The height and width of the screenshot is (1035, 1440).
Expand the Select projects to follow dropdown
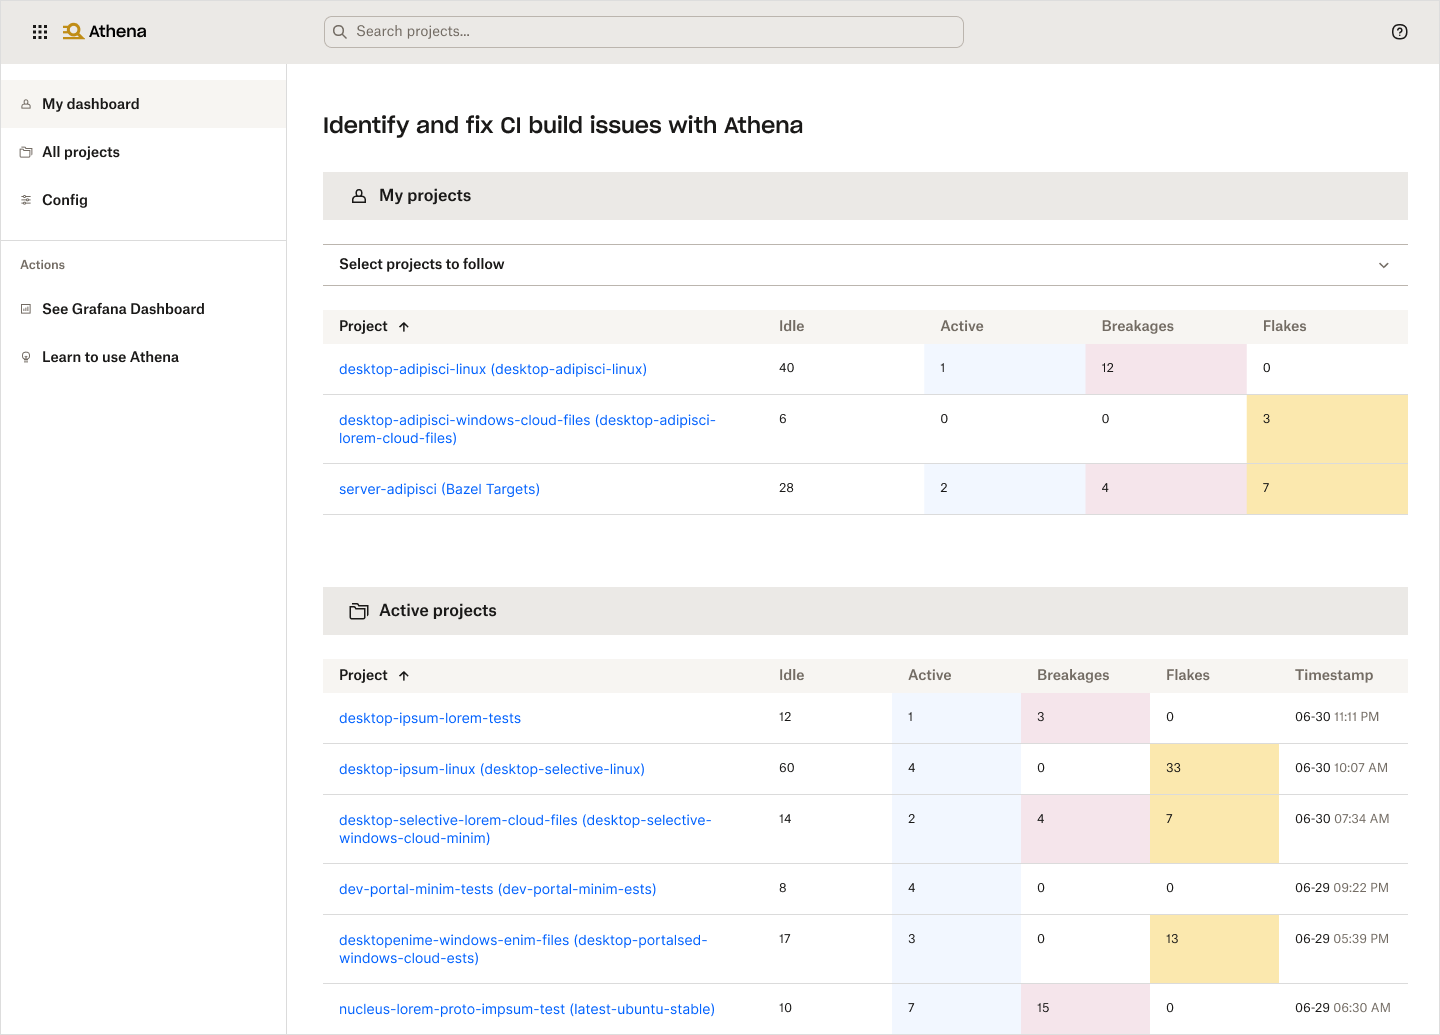click(1383, 265)
